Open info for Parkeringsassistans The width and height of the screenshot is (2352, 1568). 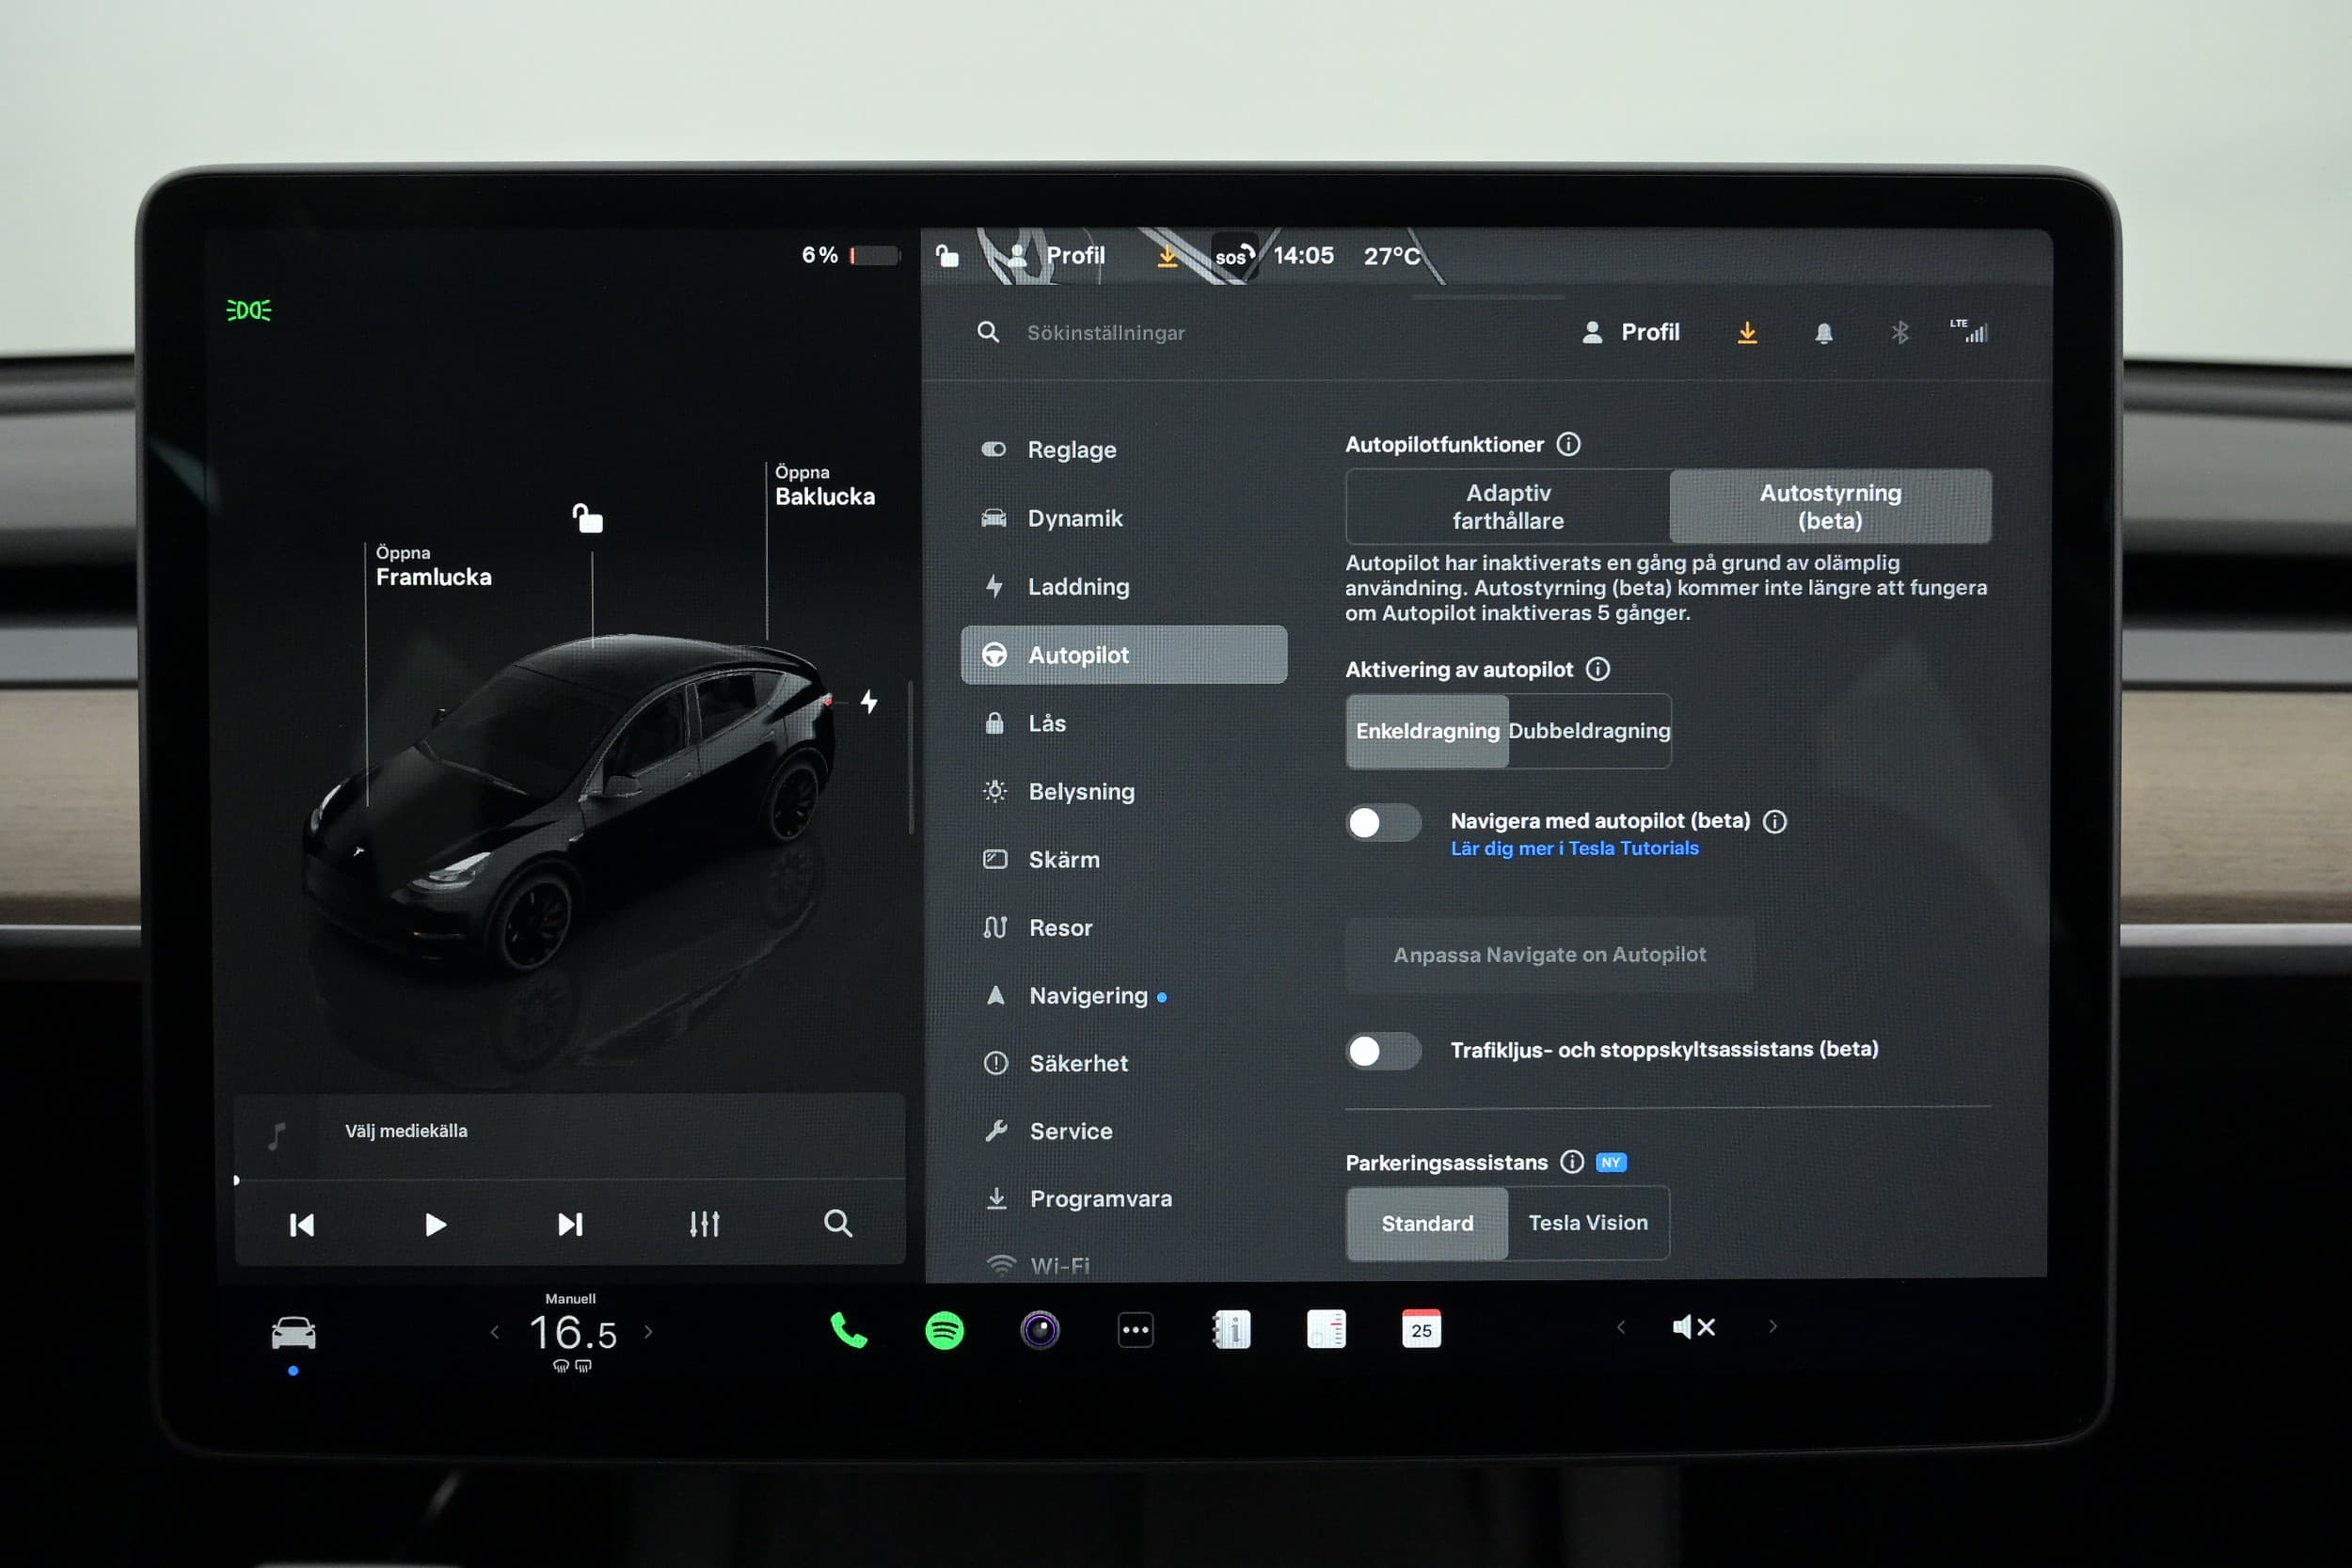(1572, 1161)
